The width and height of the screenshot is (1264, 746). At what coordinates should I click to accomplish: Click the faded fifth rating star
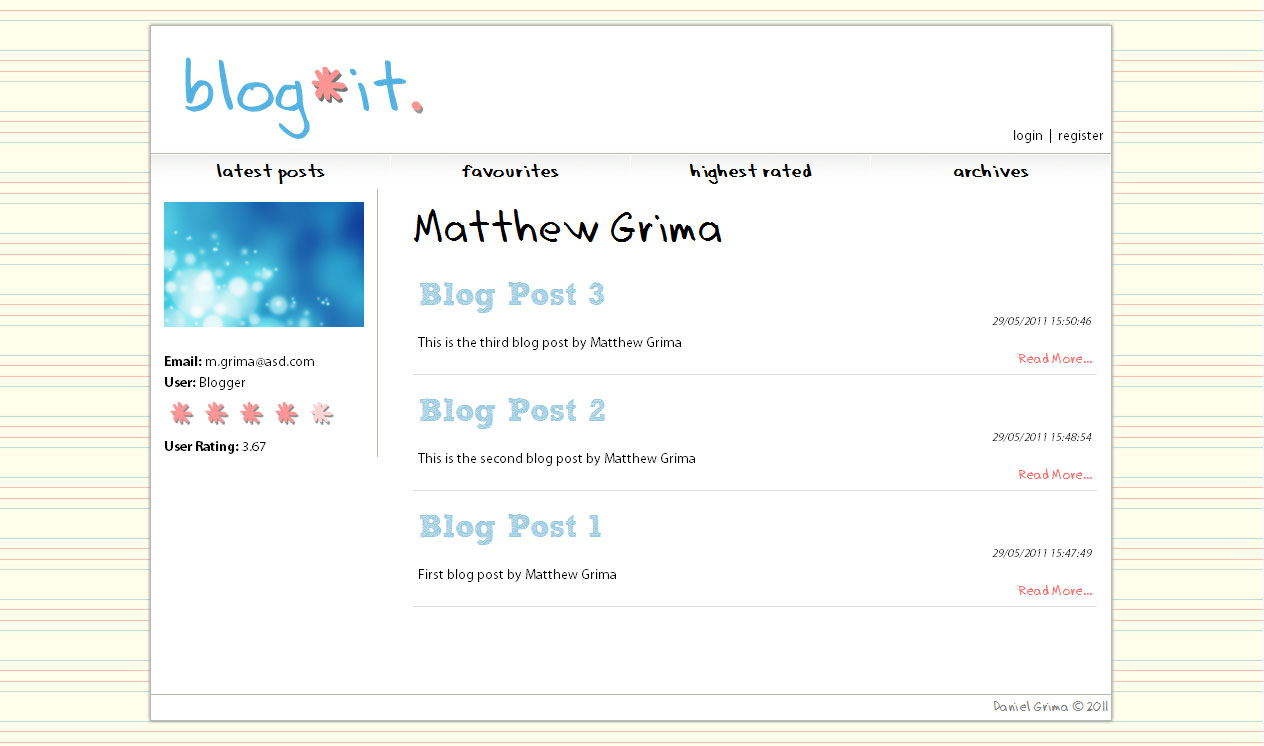pyautogui.click(x=321, y=413)
